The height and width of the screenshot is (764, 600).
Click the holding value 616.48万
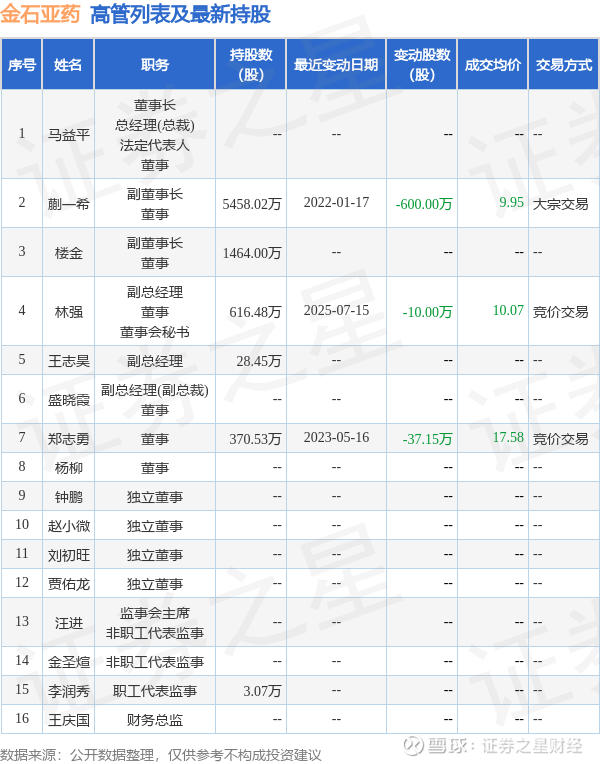[255, 312]
